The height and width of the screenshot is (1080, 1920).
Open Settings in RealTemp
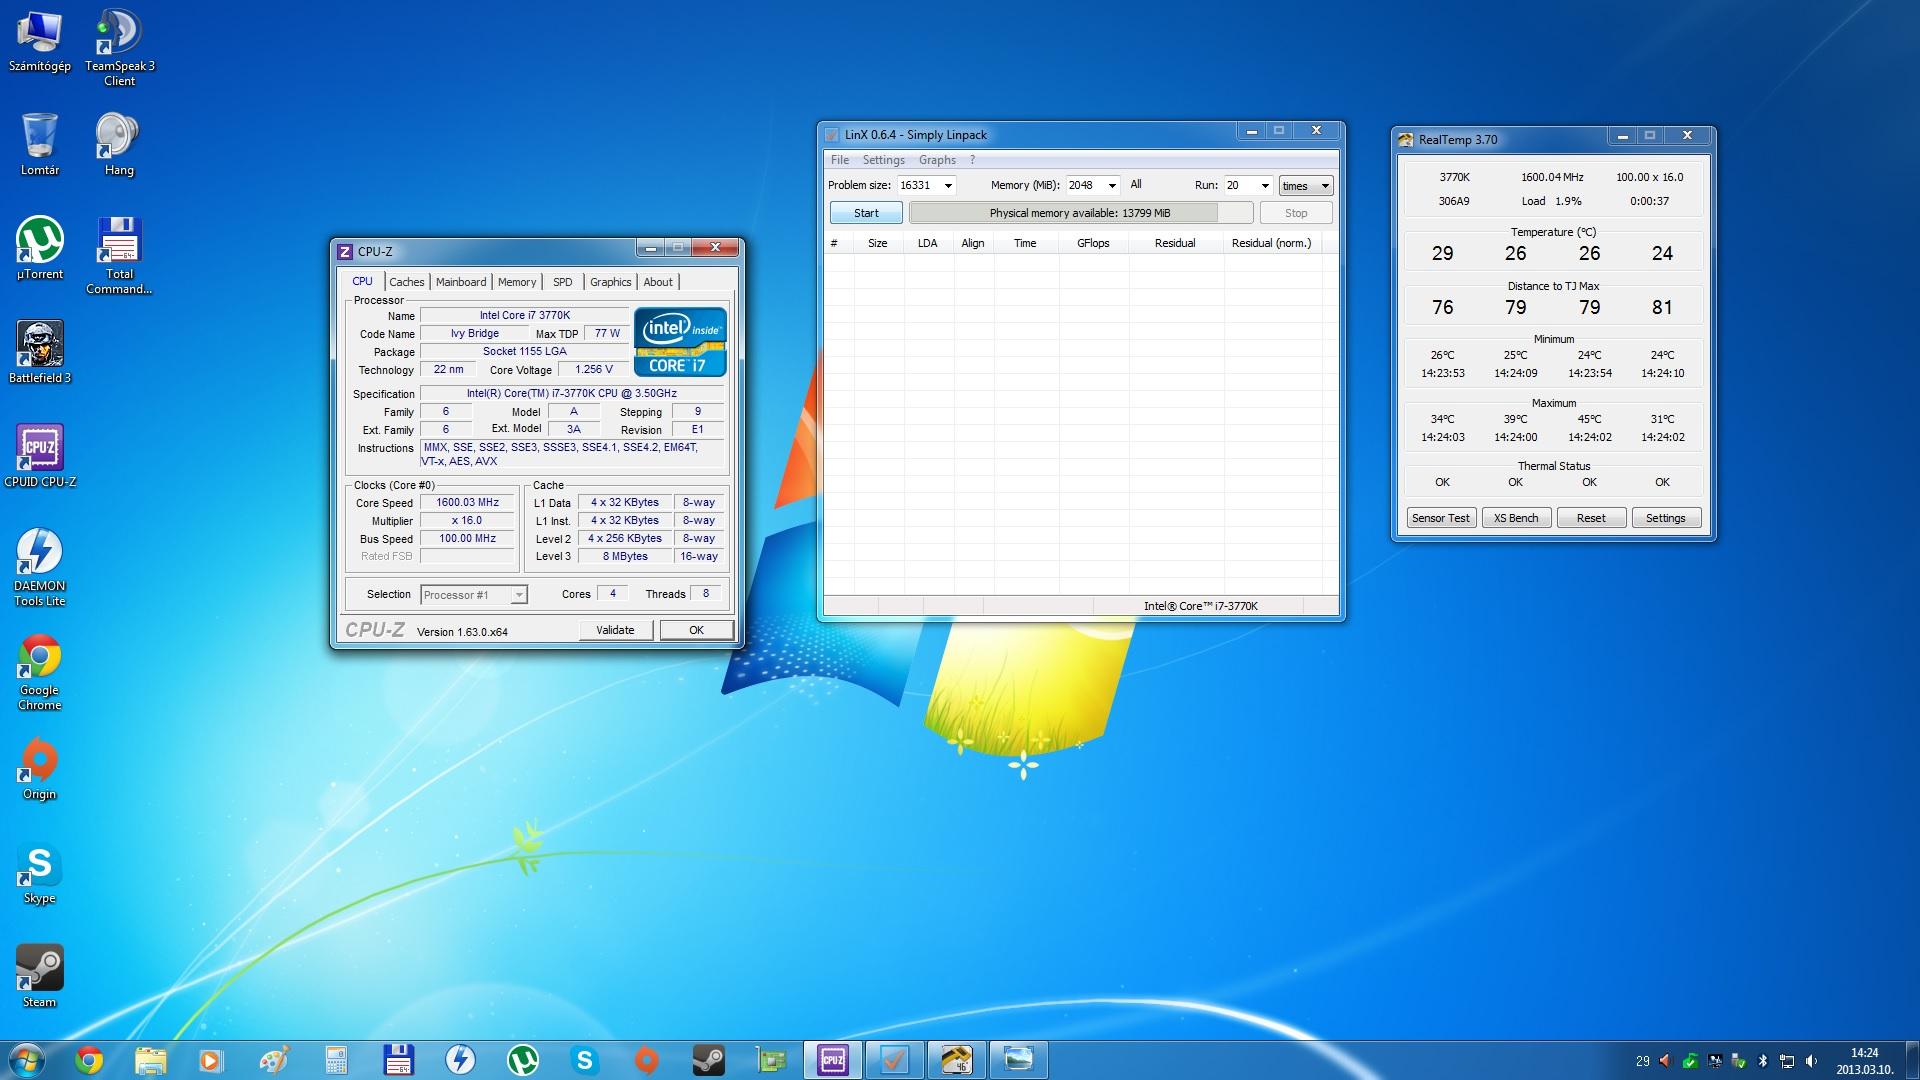pyautogui.click(x=1666, y=518)
